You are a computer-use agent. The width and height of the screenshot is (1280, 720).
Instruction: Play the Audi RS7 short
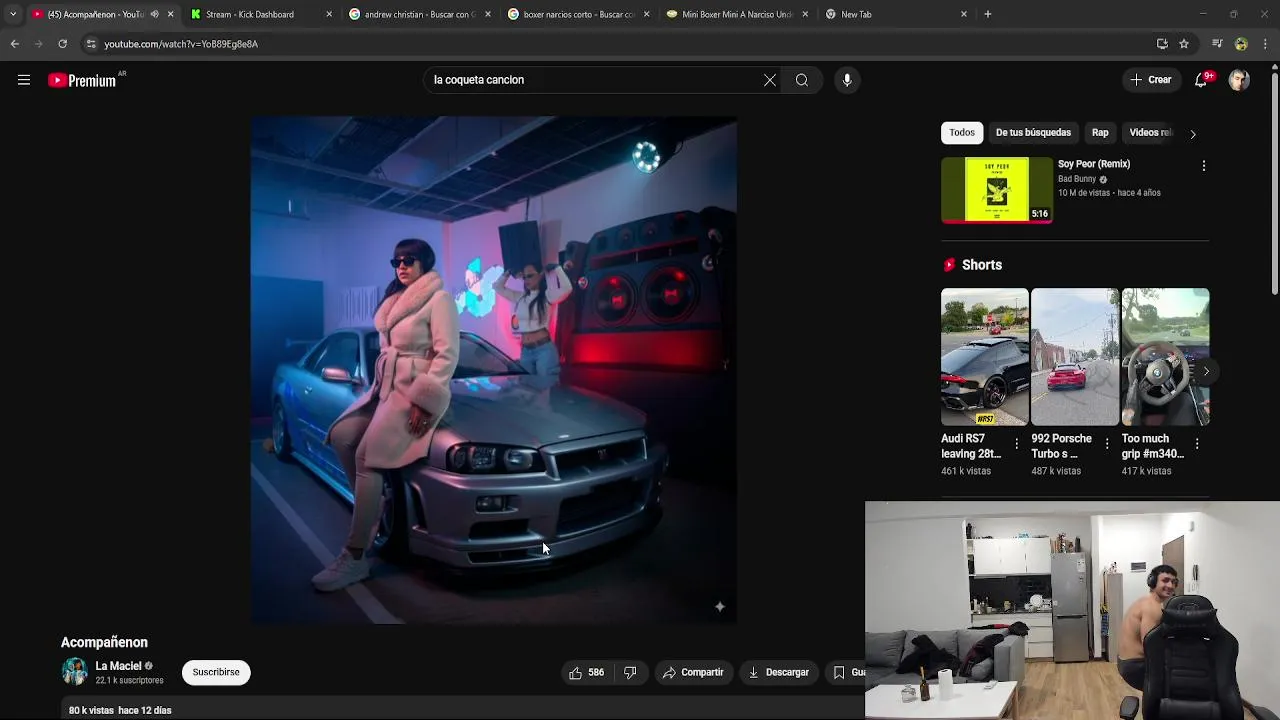984,357
